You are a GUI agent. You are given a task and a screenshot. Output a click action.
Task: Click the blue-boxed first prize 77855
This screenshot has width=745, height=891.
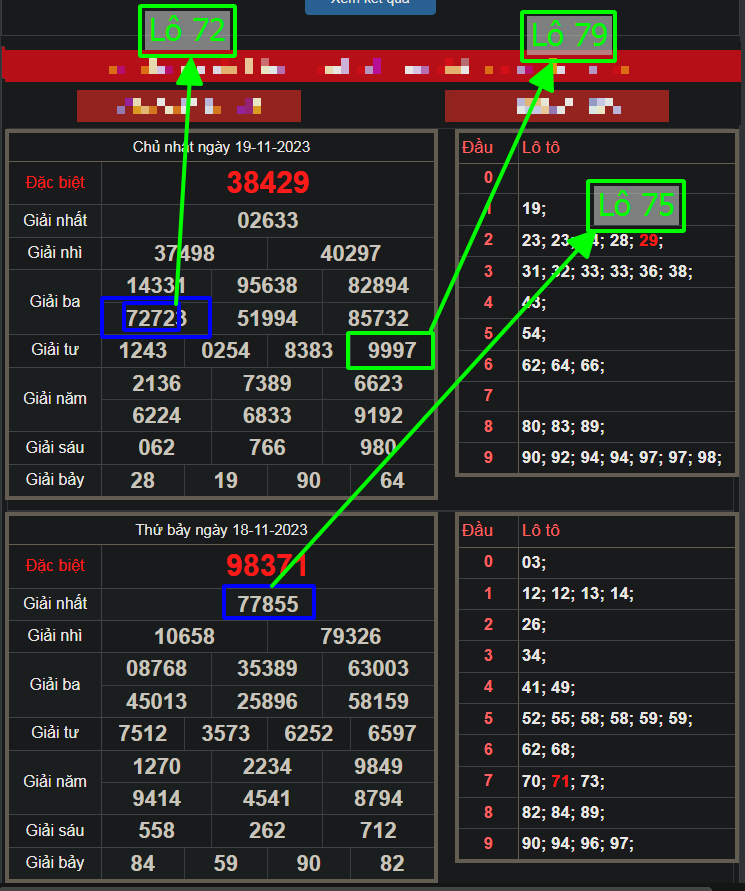coord(268,603)
